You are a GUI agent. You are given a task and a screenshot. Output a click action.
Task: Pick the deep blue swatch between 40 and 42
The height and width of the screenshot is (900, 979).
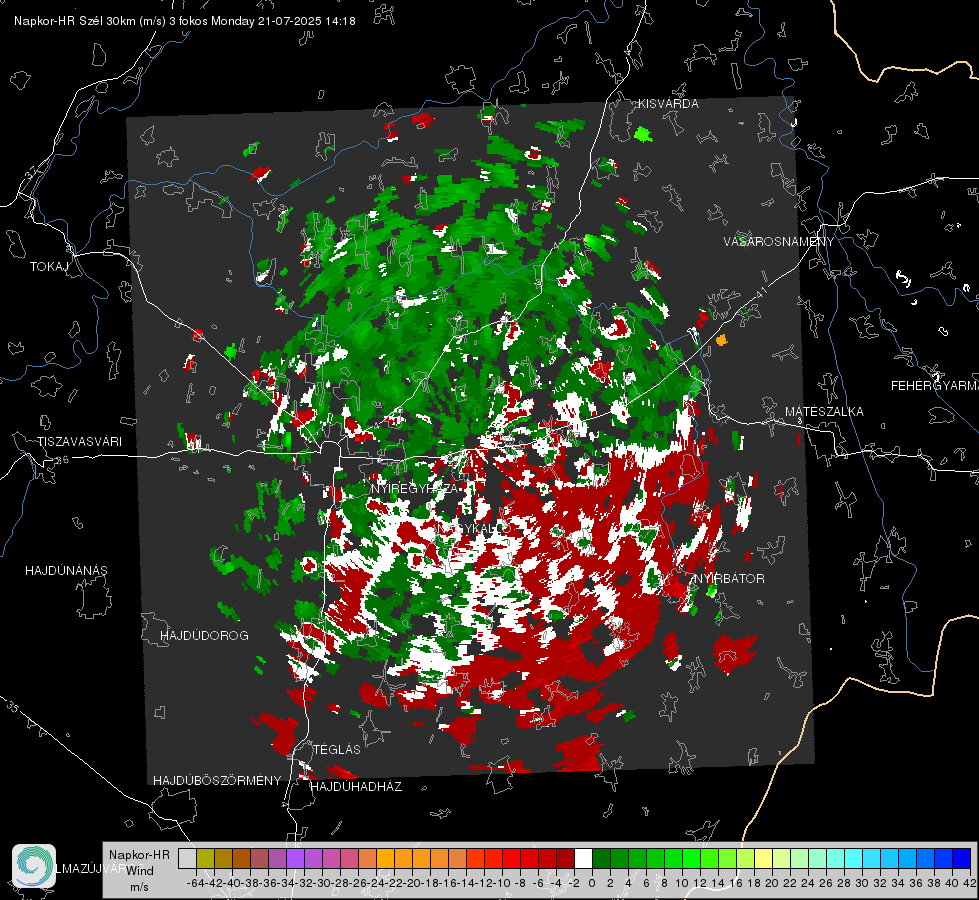[x=961, y=859]
